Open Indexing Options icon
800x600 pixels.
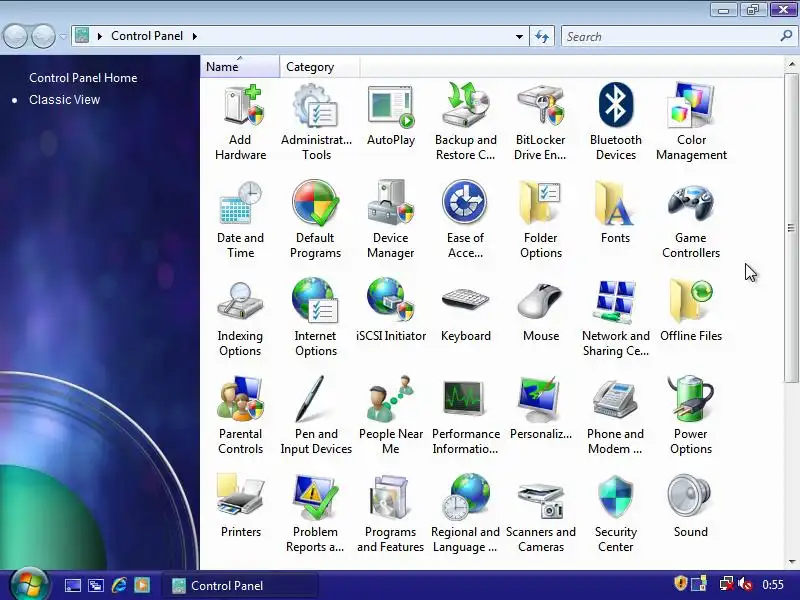tap(240, 318)
